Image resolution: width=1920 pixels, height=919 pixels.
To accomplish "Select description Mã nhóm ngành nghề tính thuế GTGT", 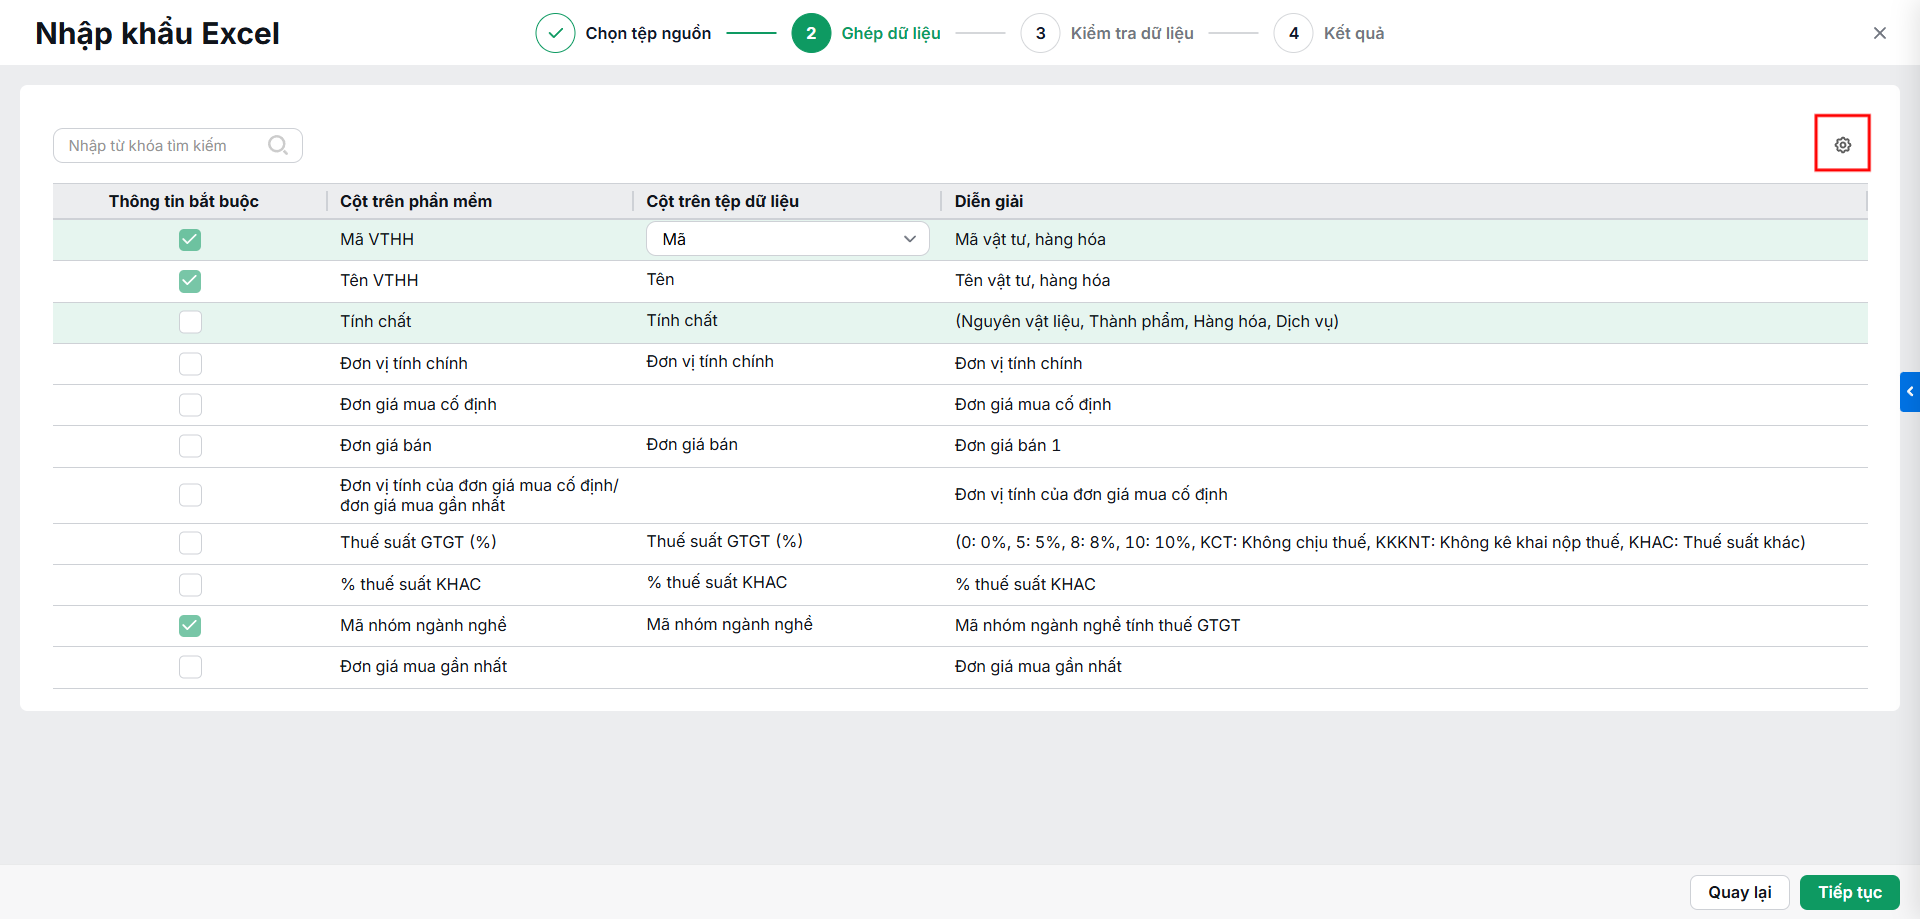I will coord(1097,626).
